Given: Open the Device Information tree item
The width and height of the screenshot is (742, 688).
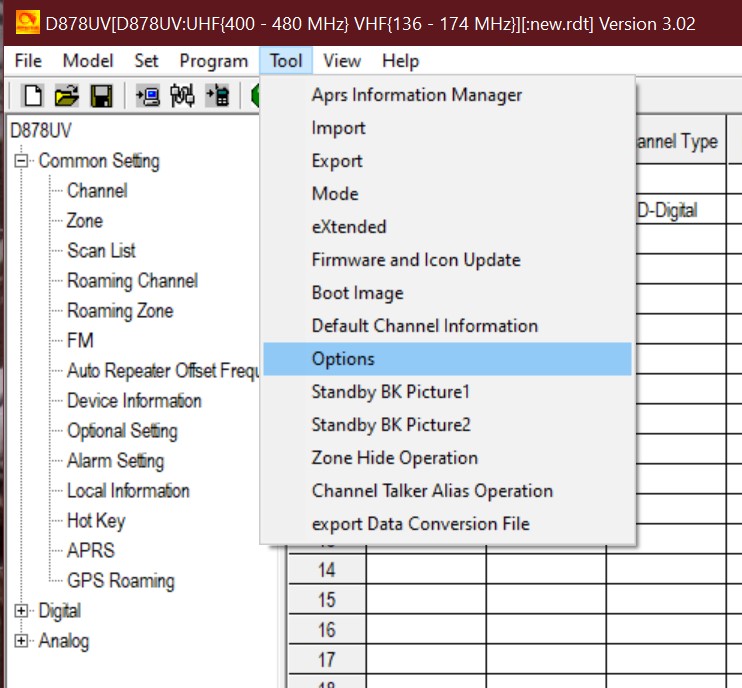Looking at the screenshot, I should click(x=134, y=401).
